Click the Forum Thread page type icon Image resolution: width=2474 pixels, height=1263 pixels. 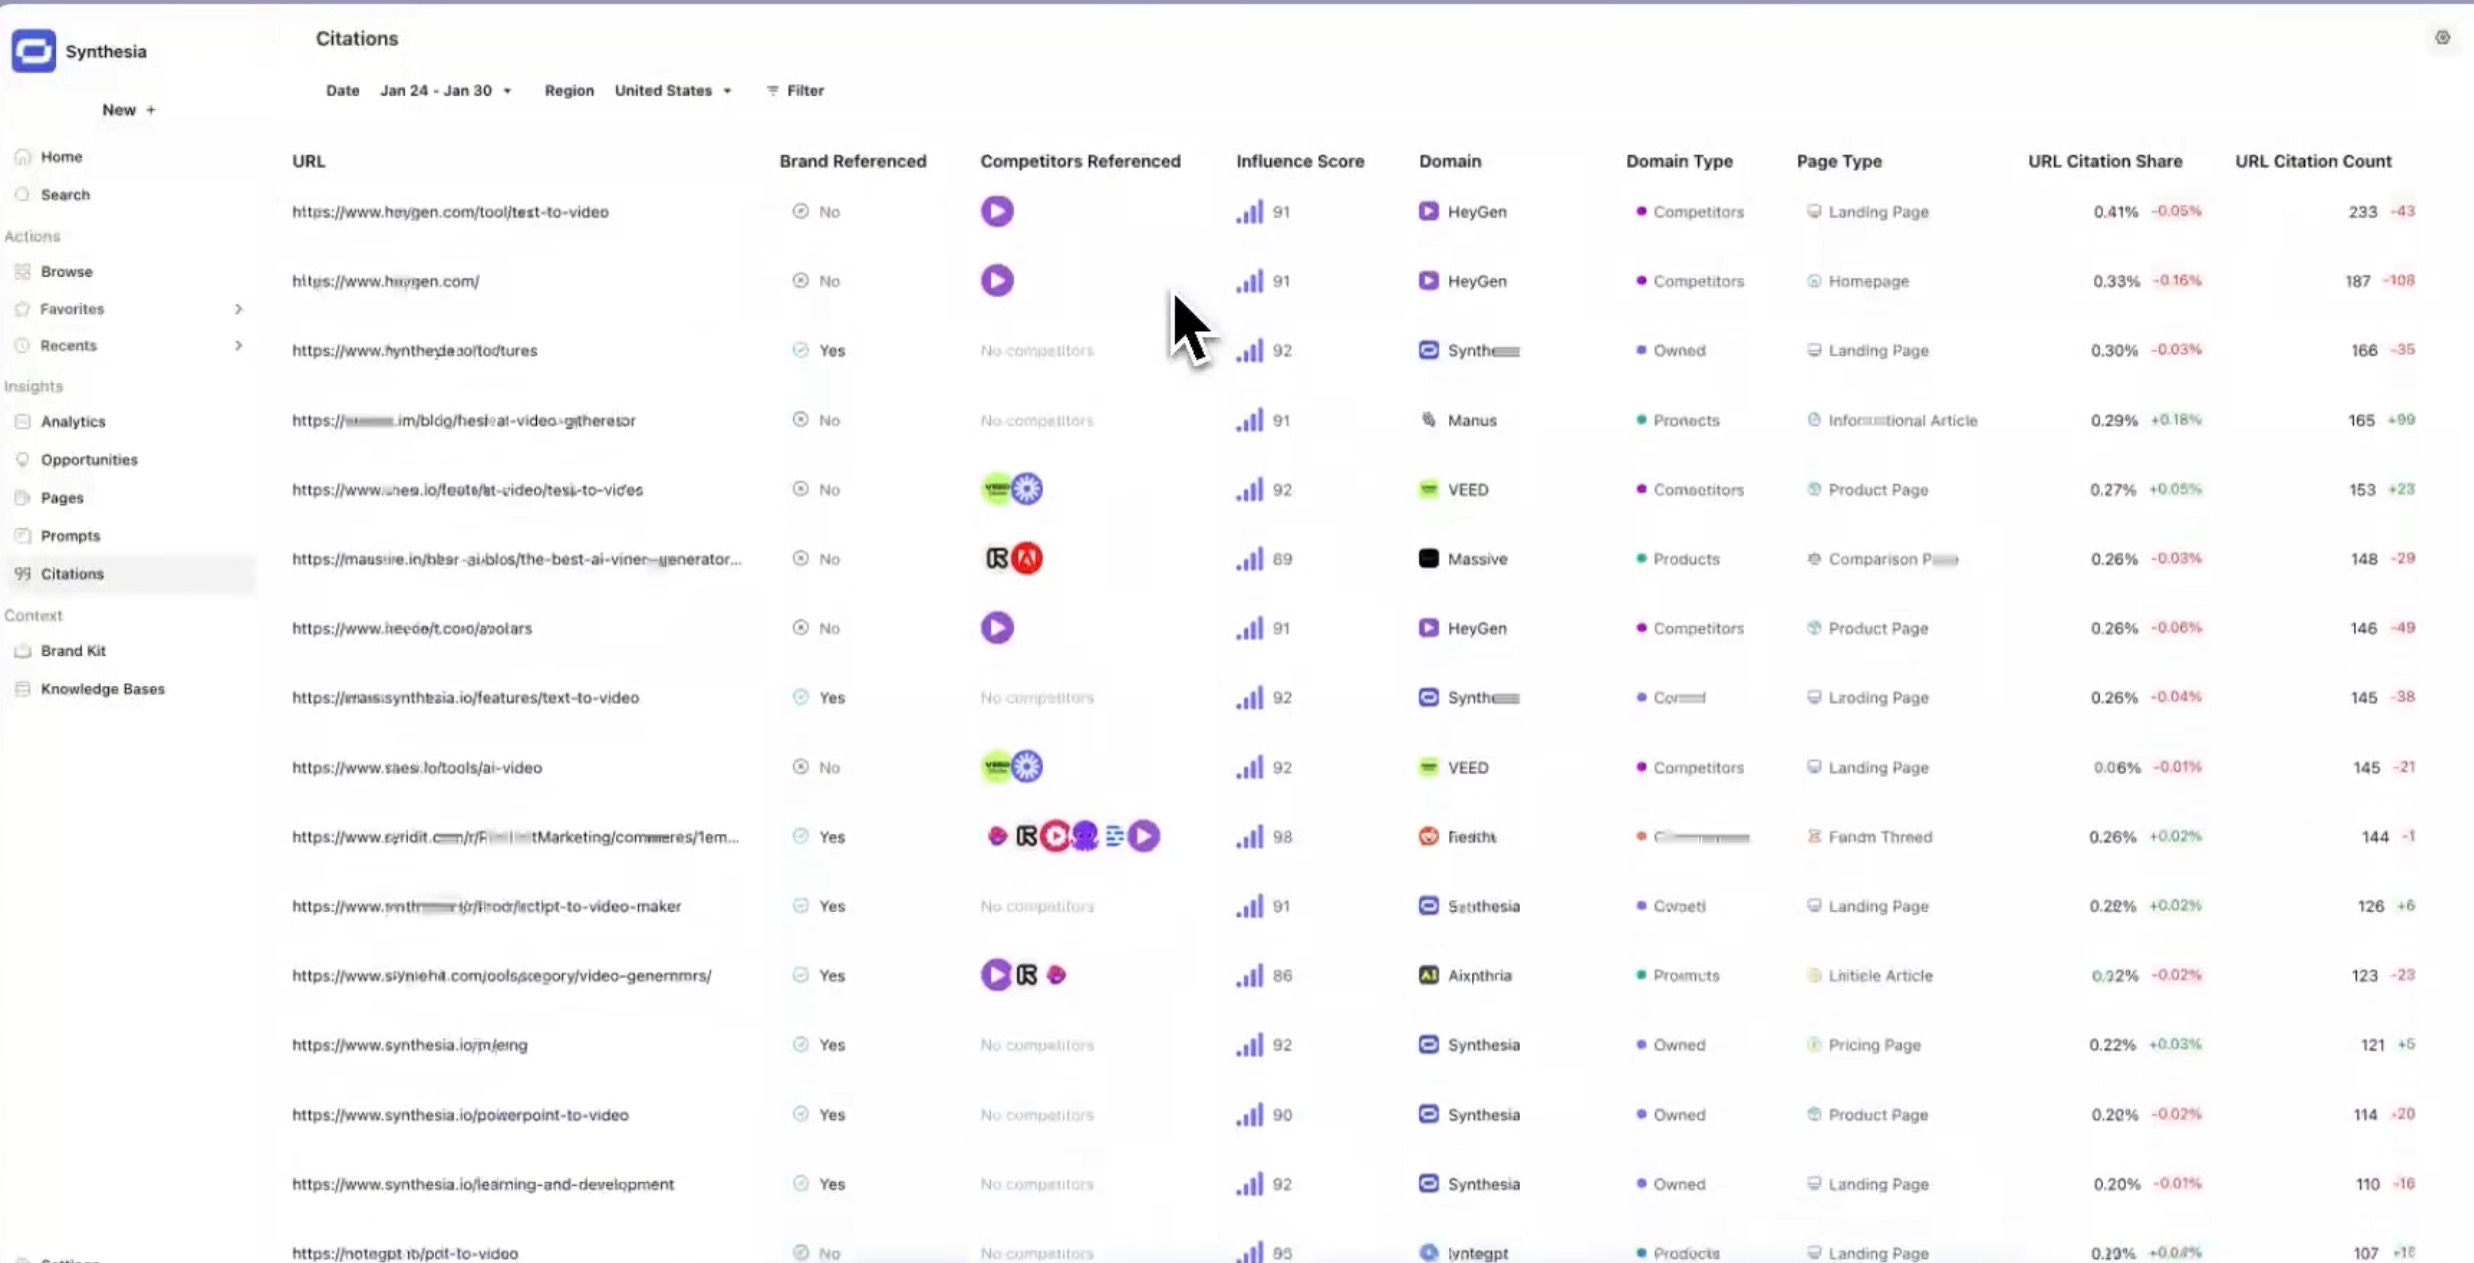click(x=1813, y=836)
